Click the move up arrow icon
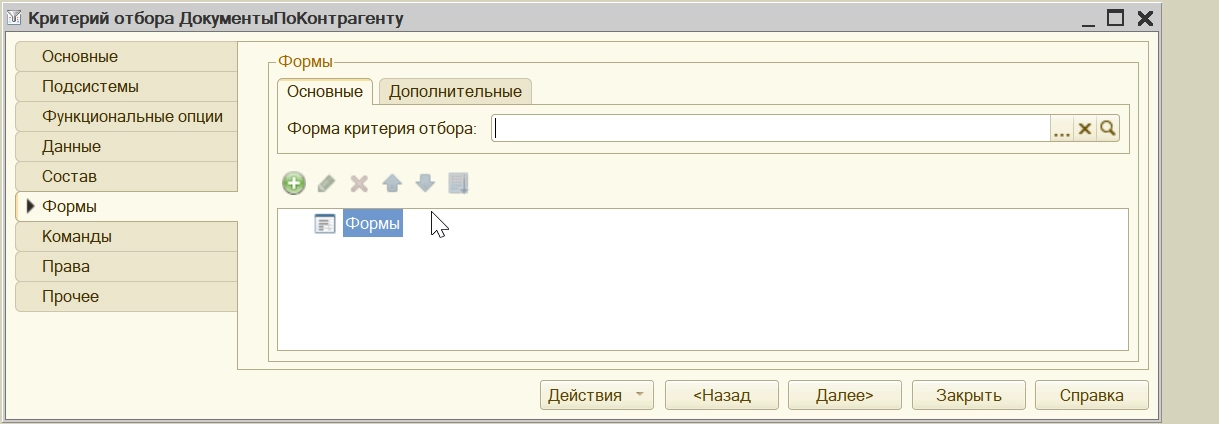This screenshot has width=1219, height=424. coord(392,183)
